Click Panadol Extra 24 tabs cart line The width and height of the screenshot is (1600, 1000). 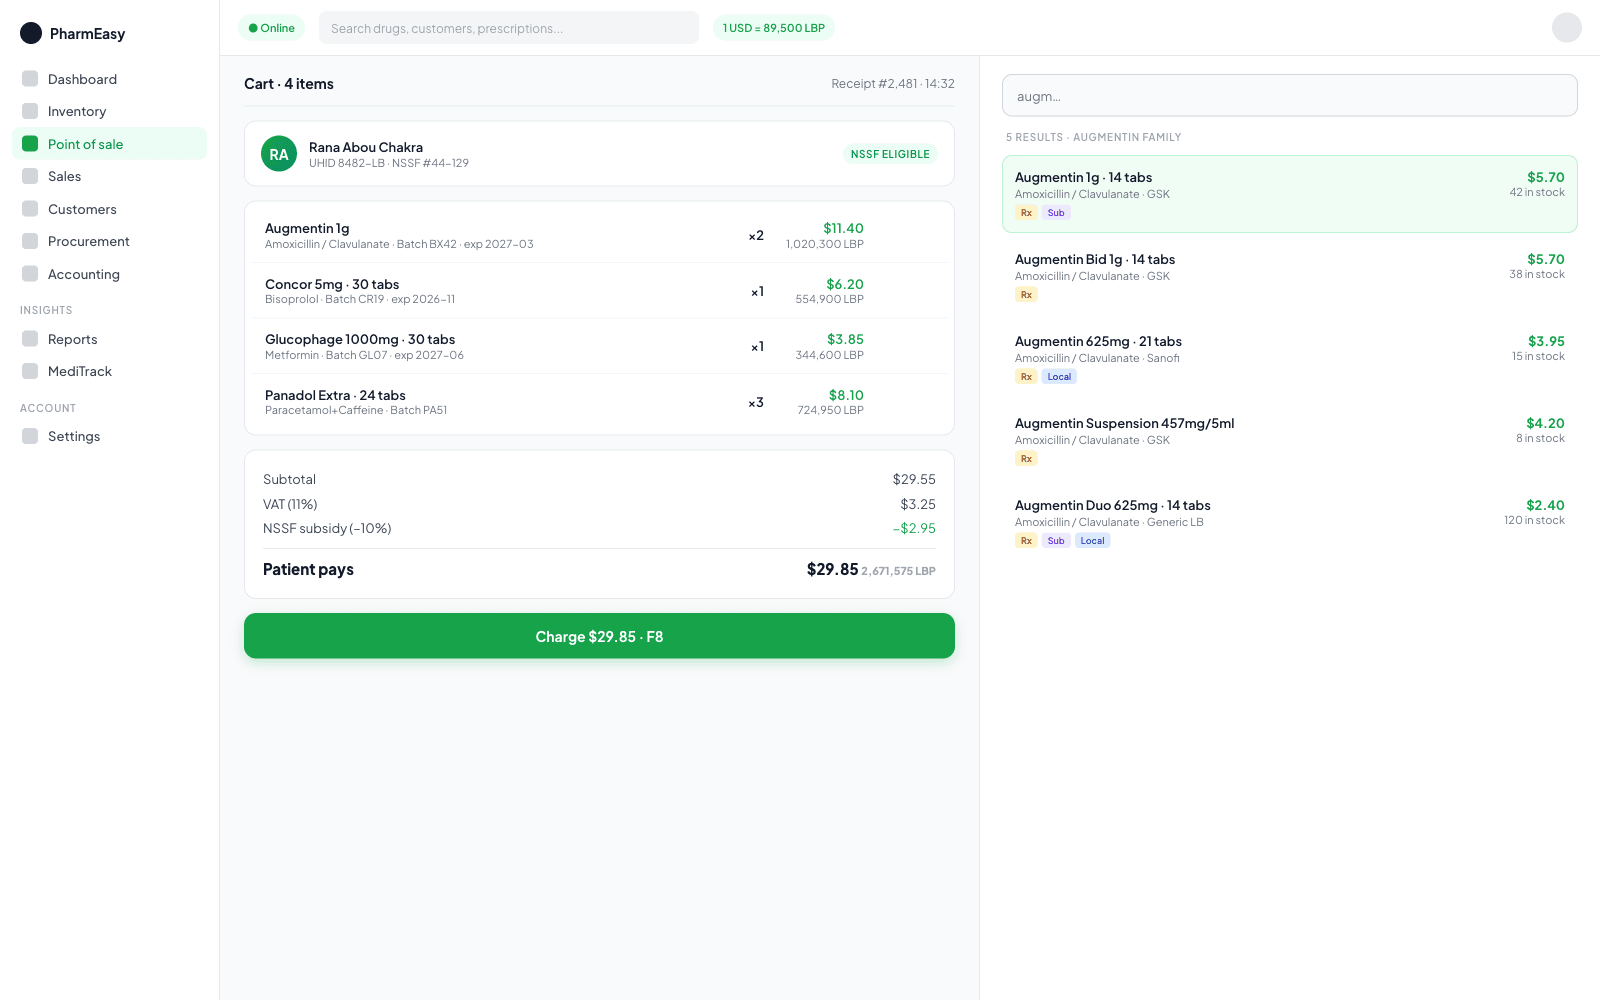point(599,402)
